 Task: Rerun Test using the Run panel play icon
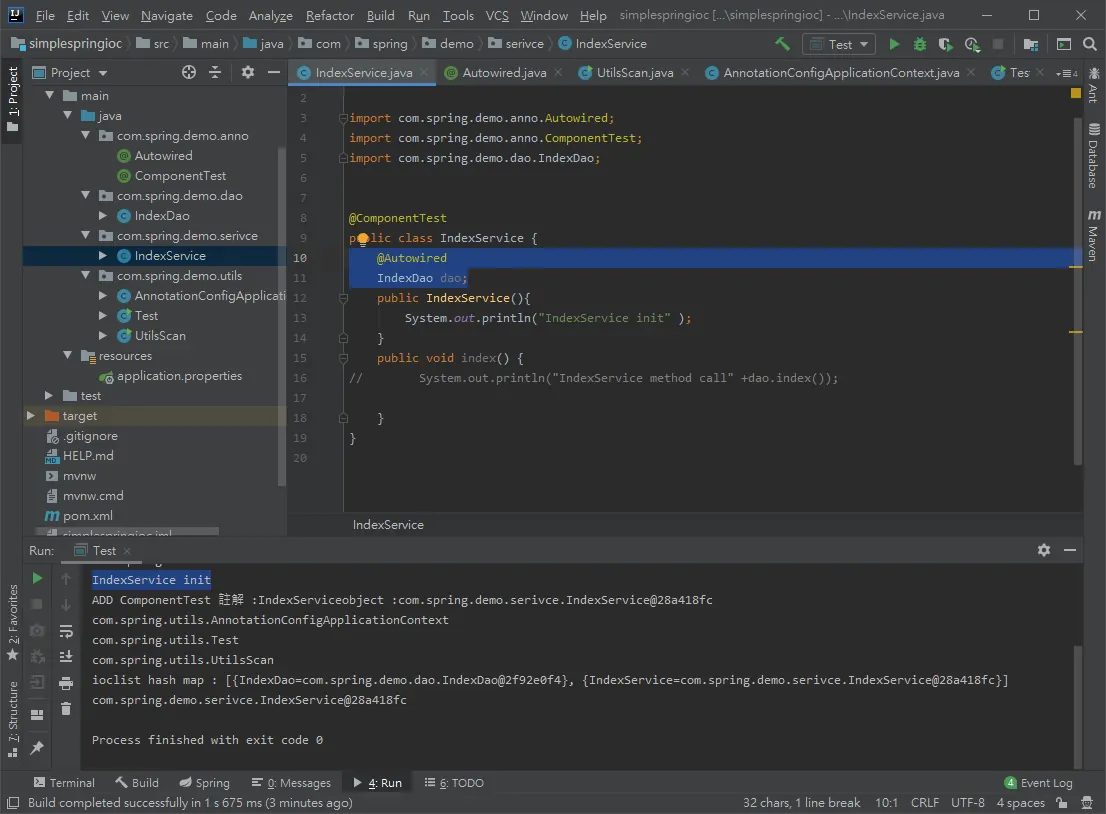point(37,578)
